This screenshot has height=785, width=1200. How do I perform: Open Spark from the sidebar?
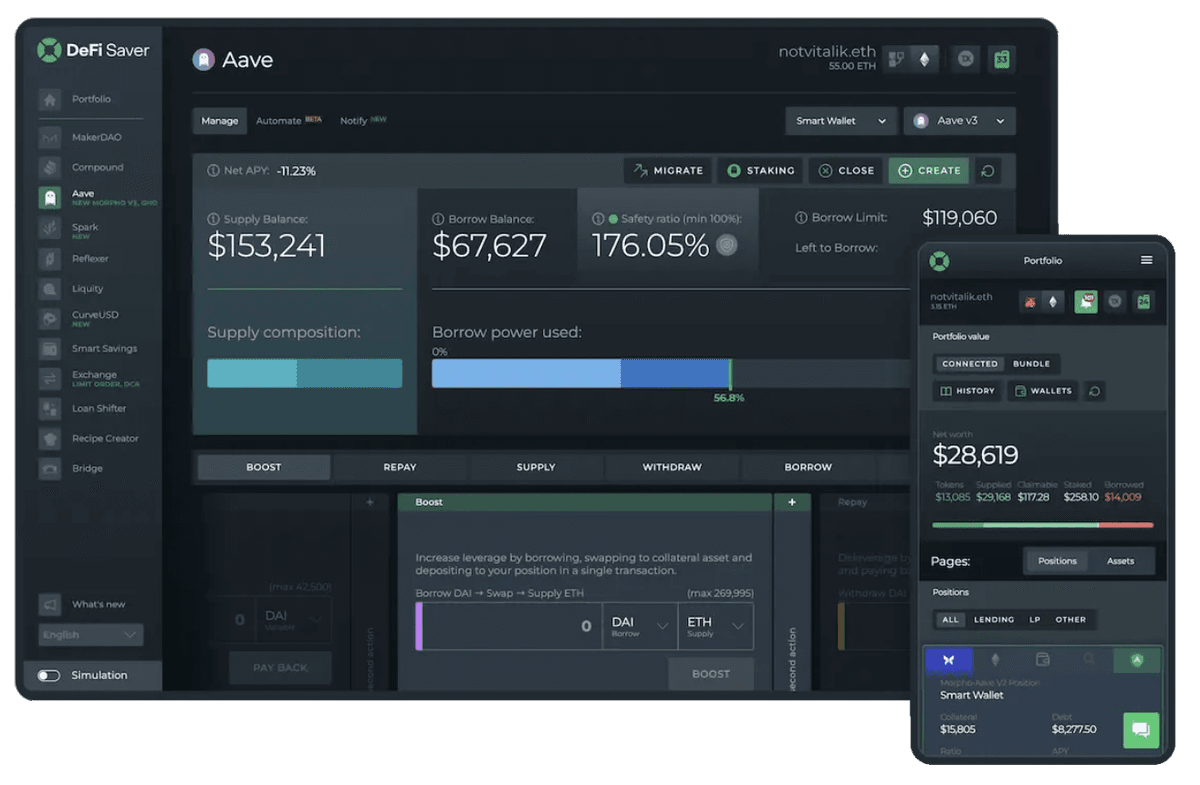pyautogui.click(x=70, y=229)
